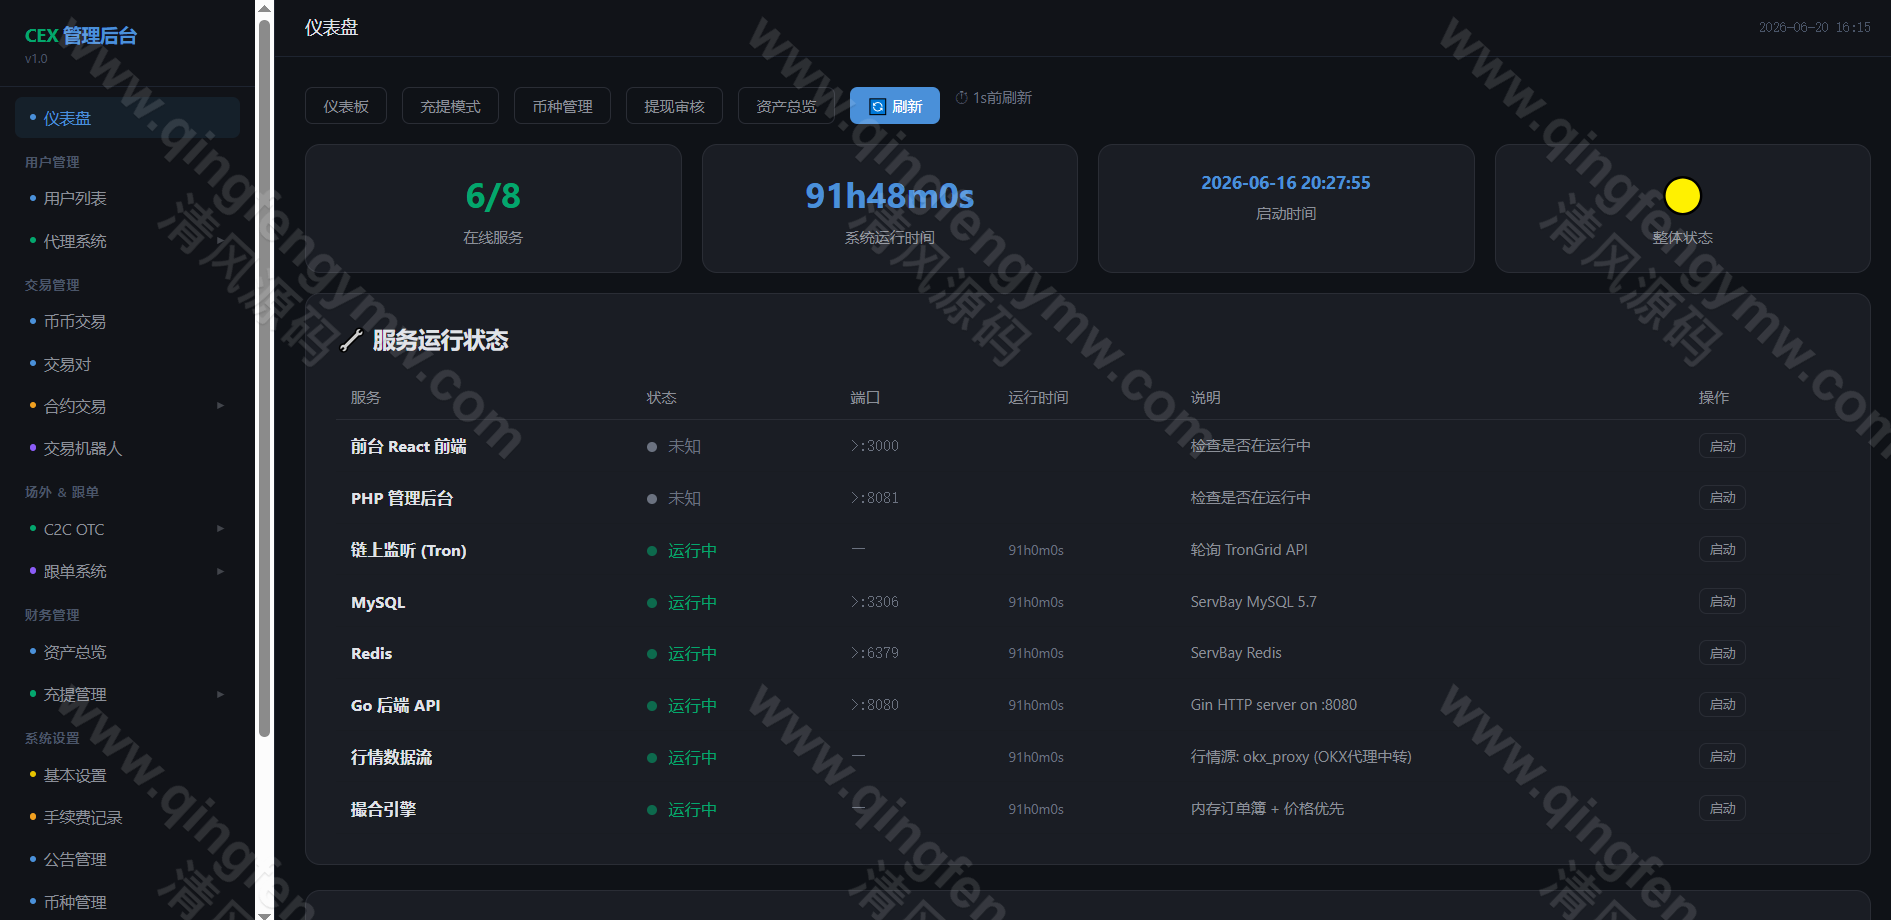The width and height of the screenshot is (1891, 920).
Task: Click the MySQL port :3306 cell
Action: [875, 602]
